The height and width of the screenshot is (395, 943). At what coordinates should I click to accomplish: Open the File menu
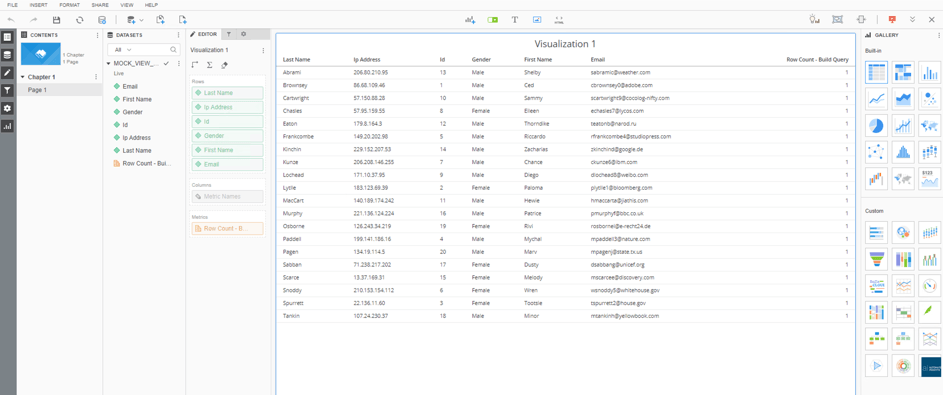[x=12, y=5]
